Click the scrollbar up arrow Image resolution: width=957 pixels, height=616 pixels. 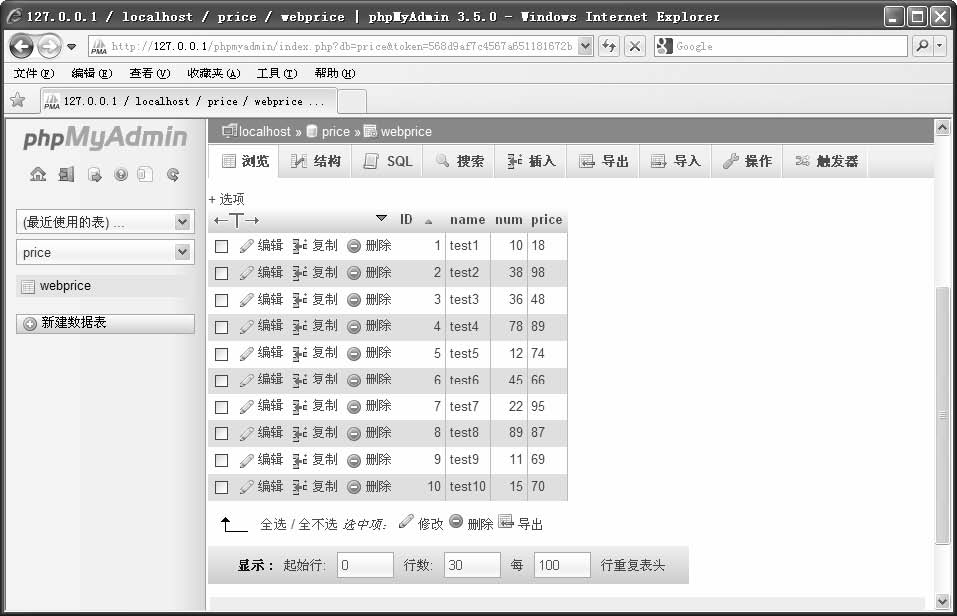942,127
